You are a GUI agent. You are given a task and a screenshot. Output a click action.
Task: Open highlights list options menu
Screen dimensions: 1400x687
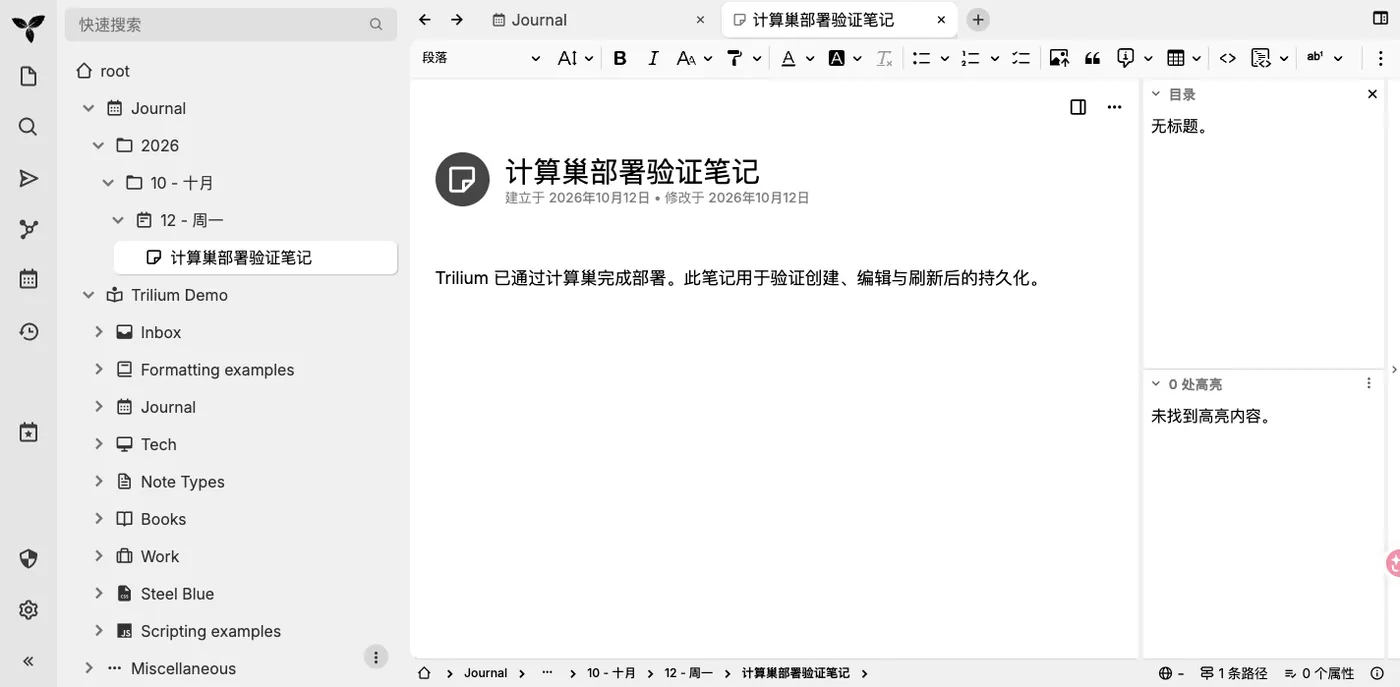point(1369,384)
